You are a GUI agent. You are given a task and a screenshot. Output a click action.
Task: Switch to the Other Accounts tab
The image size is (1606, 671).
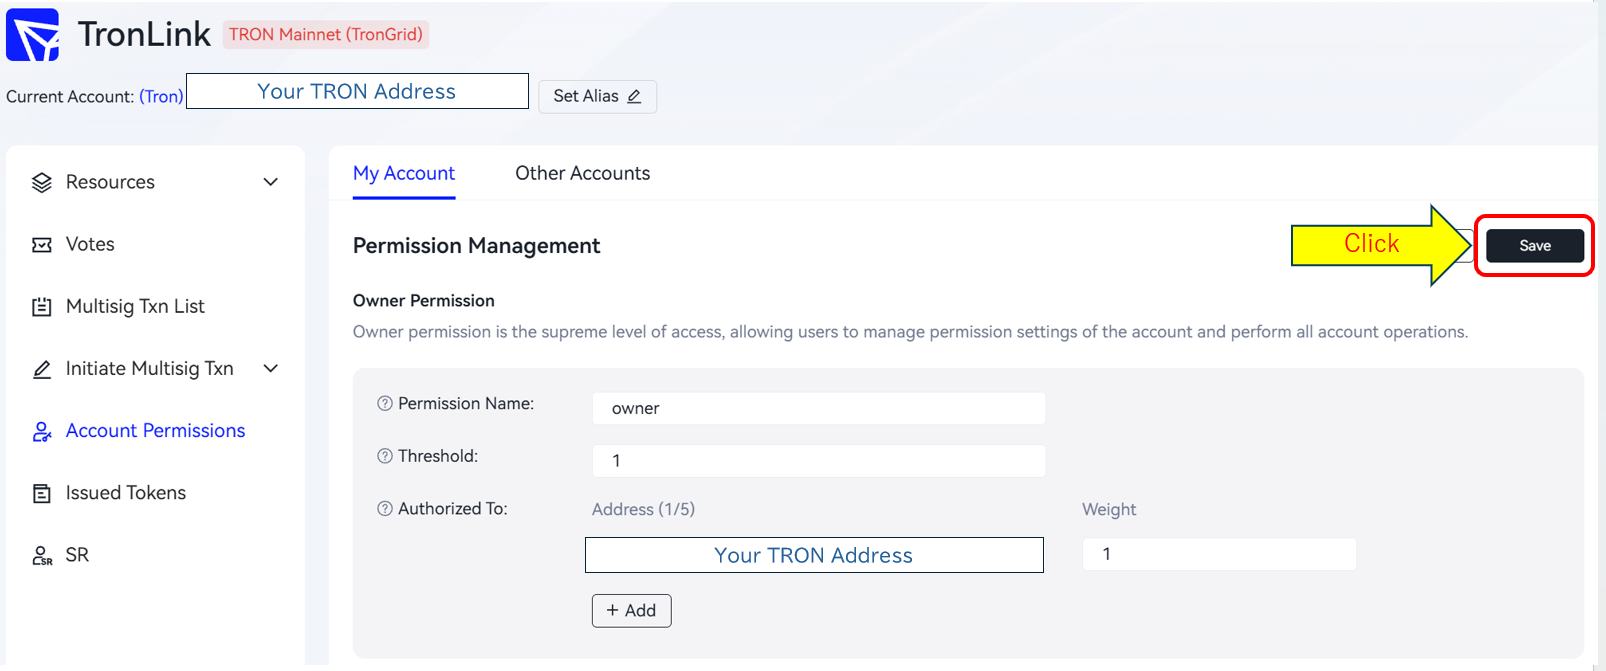583,173
